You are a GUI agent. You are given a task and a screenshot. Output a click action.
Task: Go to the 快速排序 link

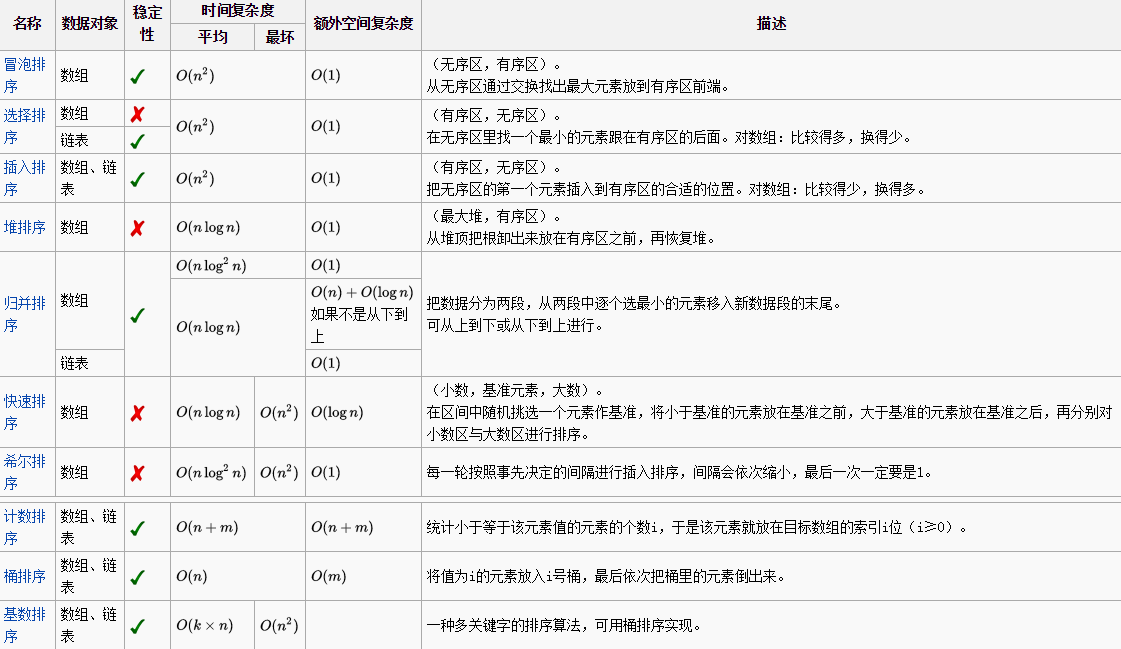pyautogui.click(x=24, y=412)
